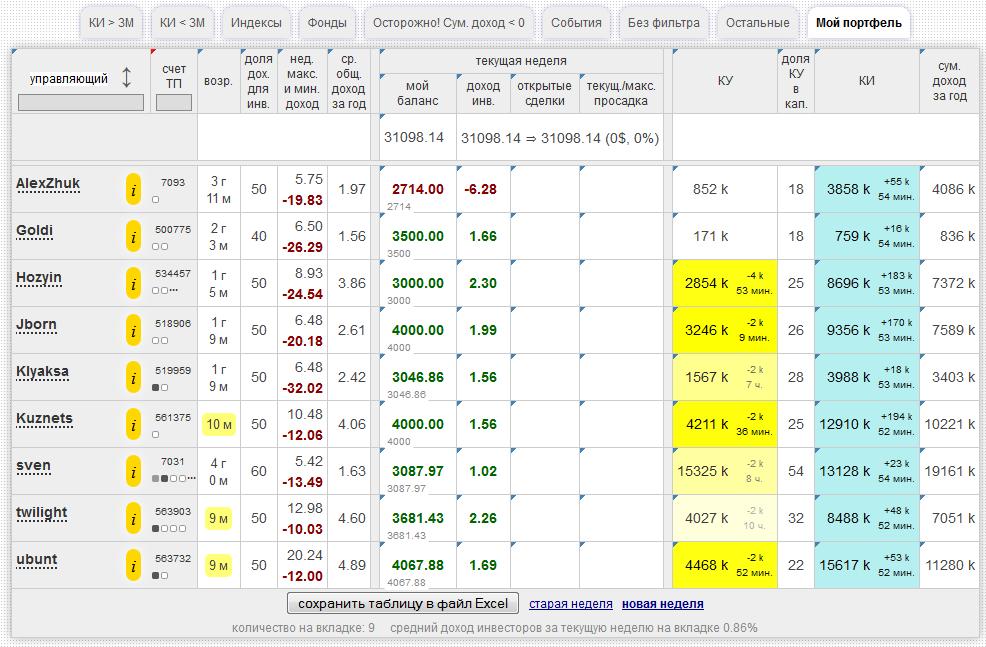
Task: Click доля КУ в кап. header
Action: click(795, 81)
